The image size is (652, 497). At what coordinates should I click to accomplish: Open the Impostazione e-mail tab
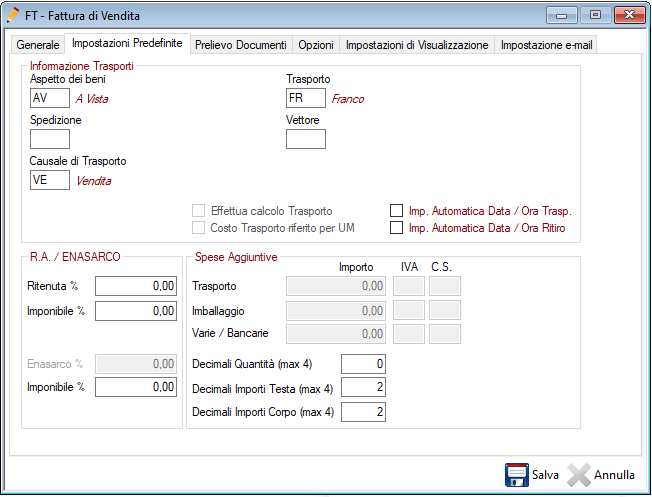546,45
